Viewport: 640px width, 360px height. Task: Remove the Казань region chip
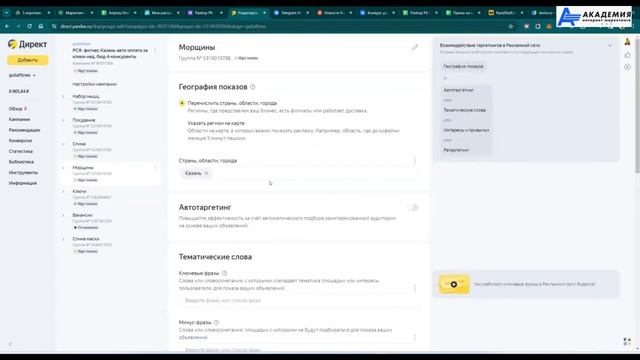coord(206,173)
